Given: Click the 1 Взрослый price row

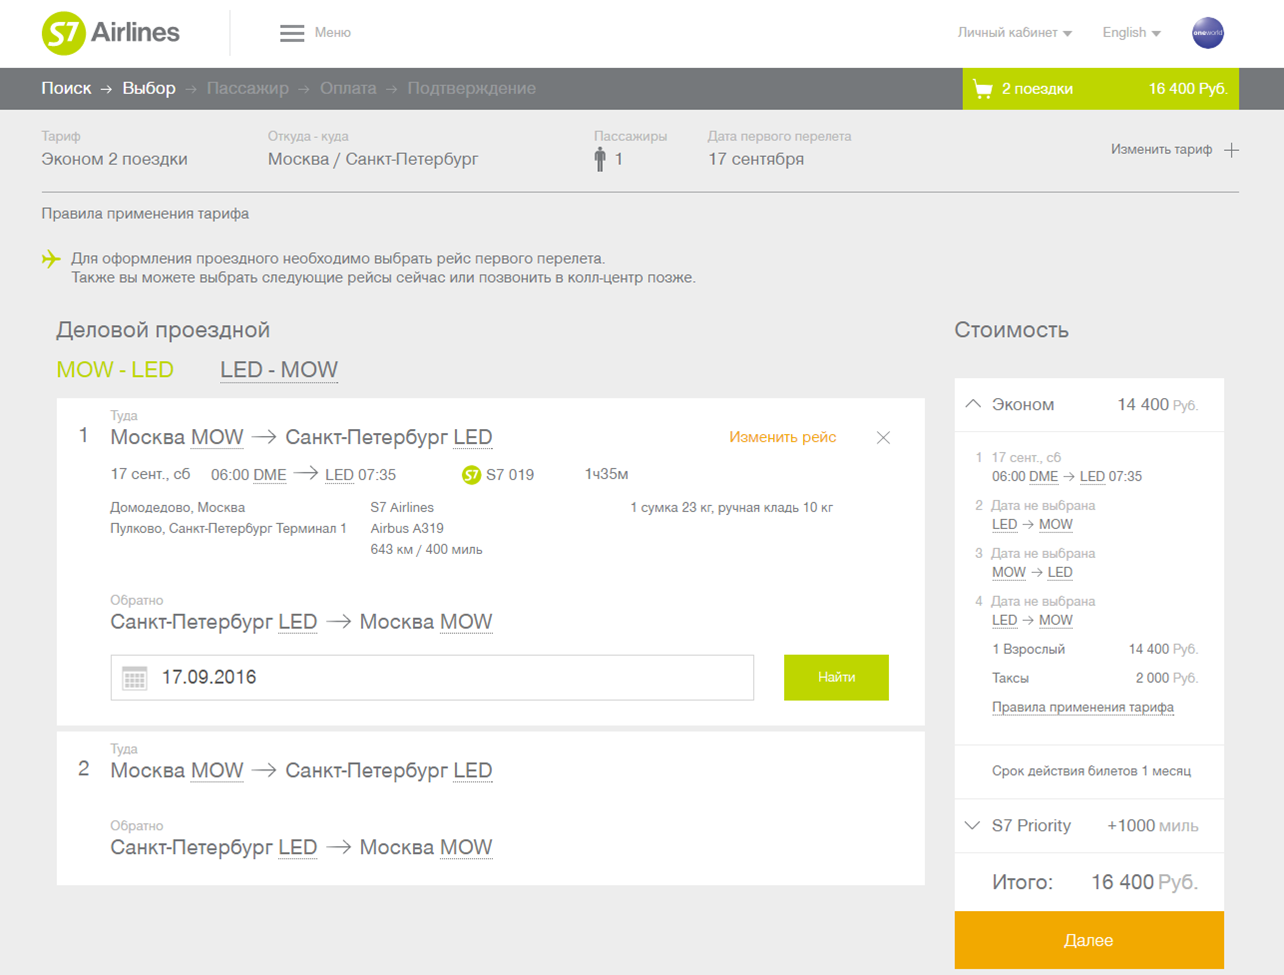Looking at the screenshot, I should click(x=1095, y=650).
